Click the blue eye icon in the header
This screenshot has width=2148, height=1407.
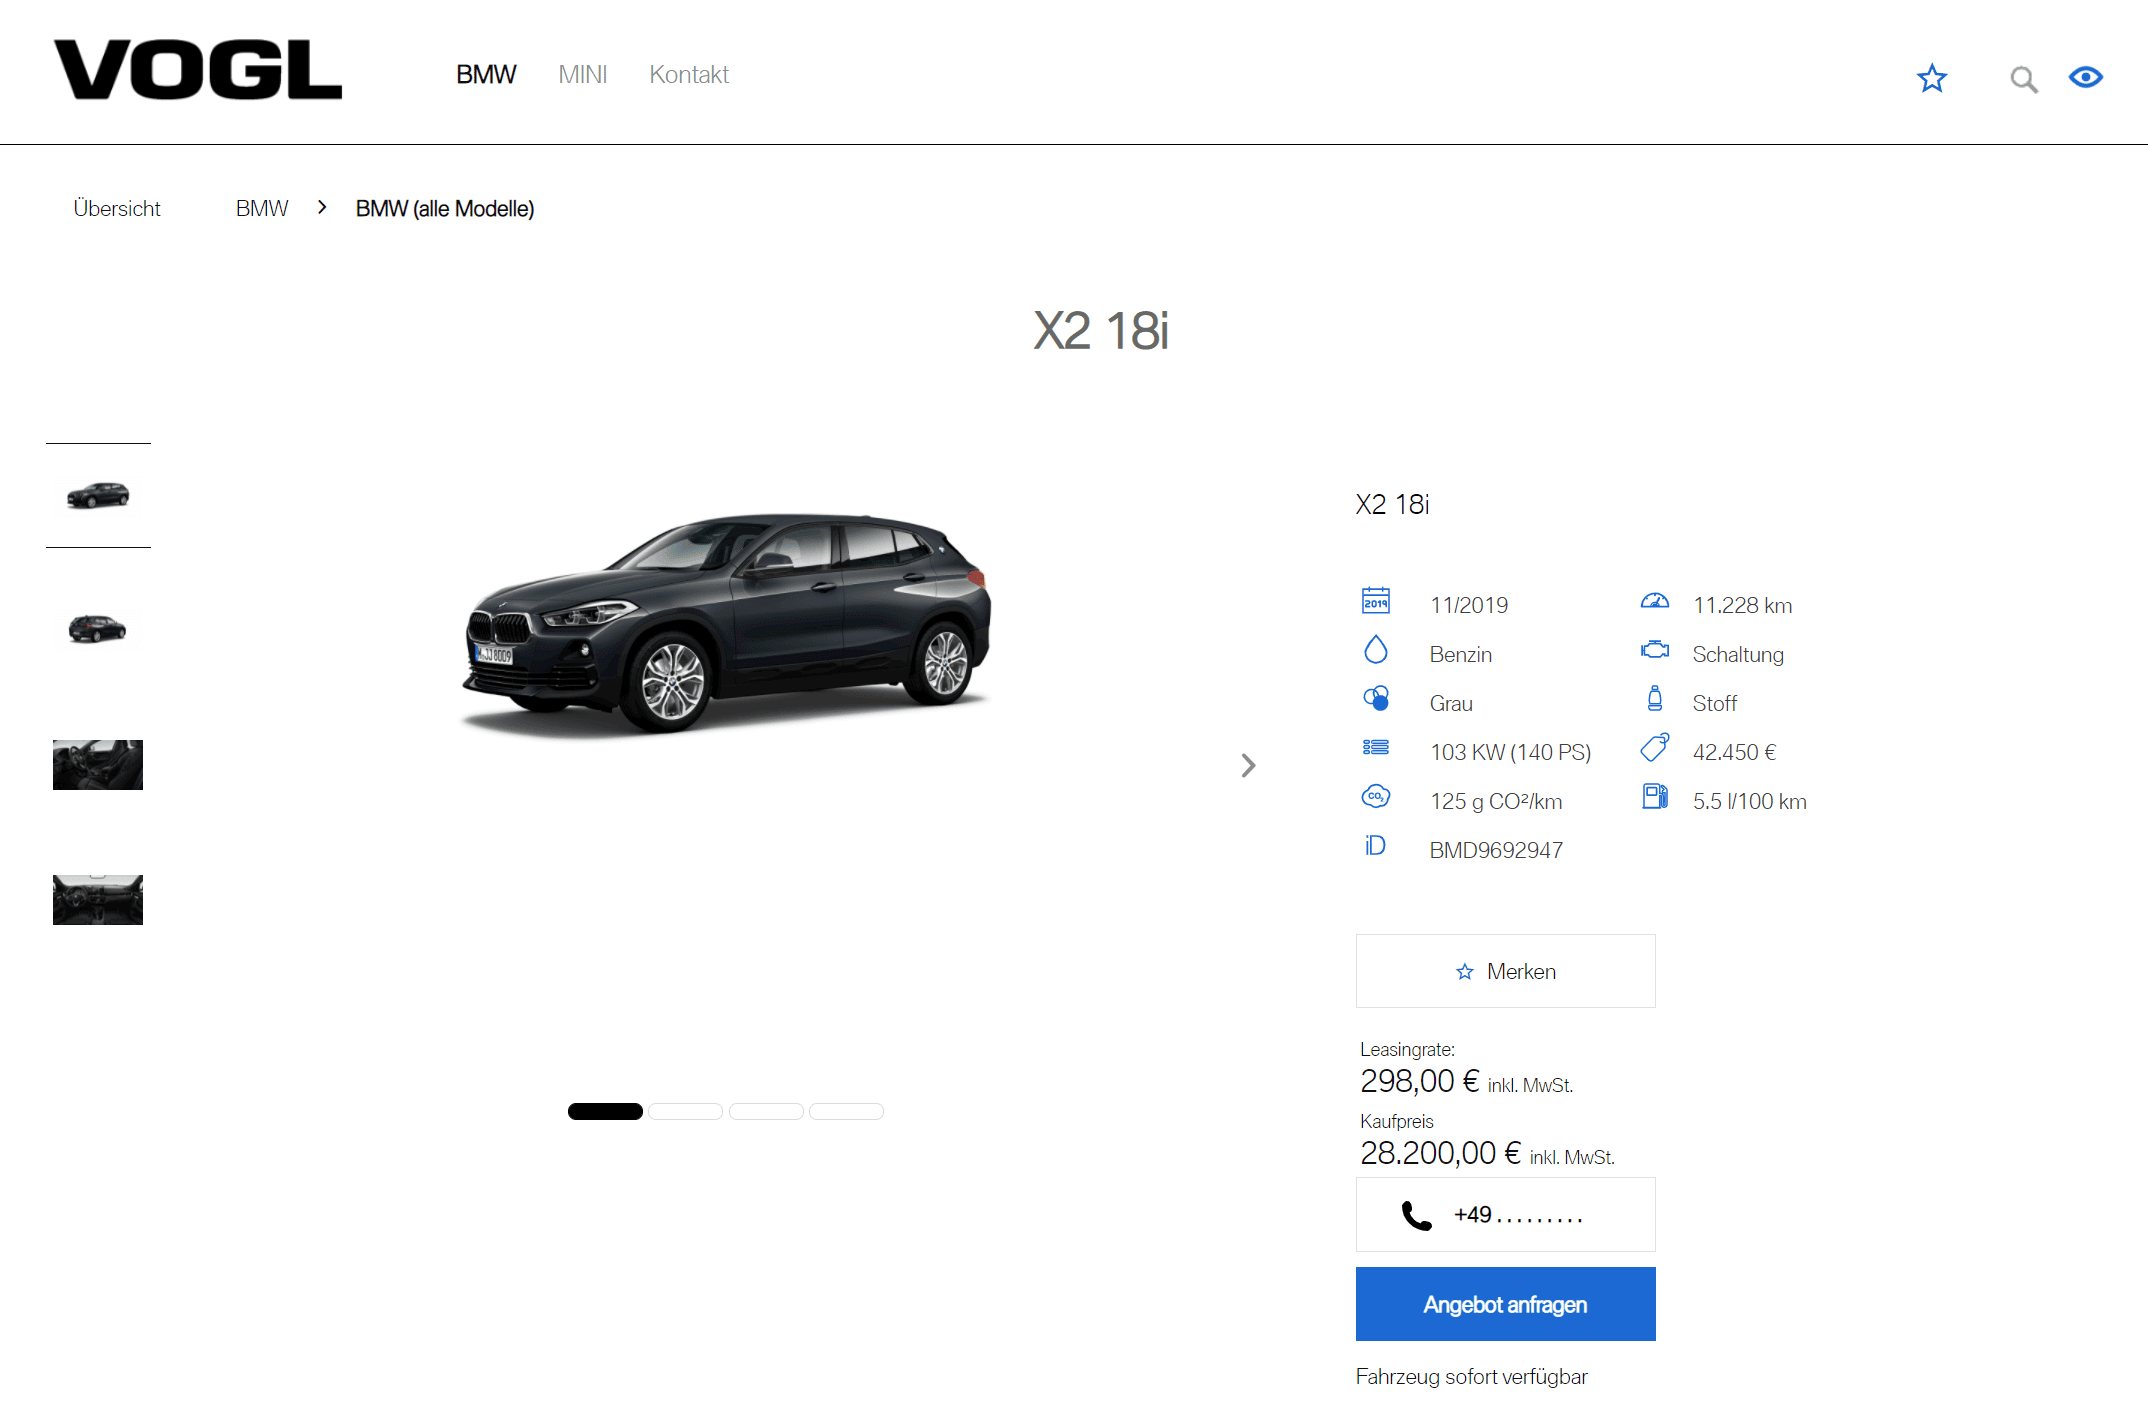[x=2086, y=77]
